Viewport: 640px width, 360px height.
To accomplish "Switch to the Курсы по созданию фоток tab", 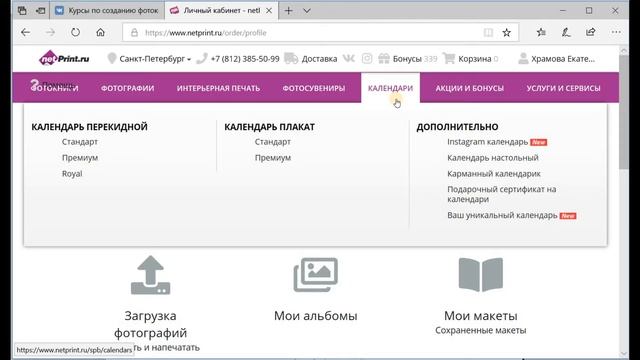I will click(x=107, y=11).
